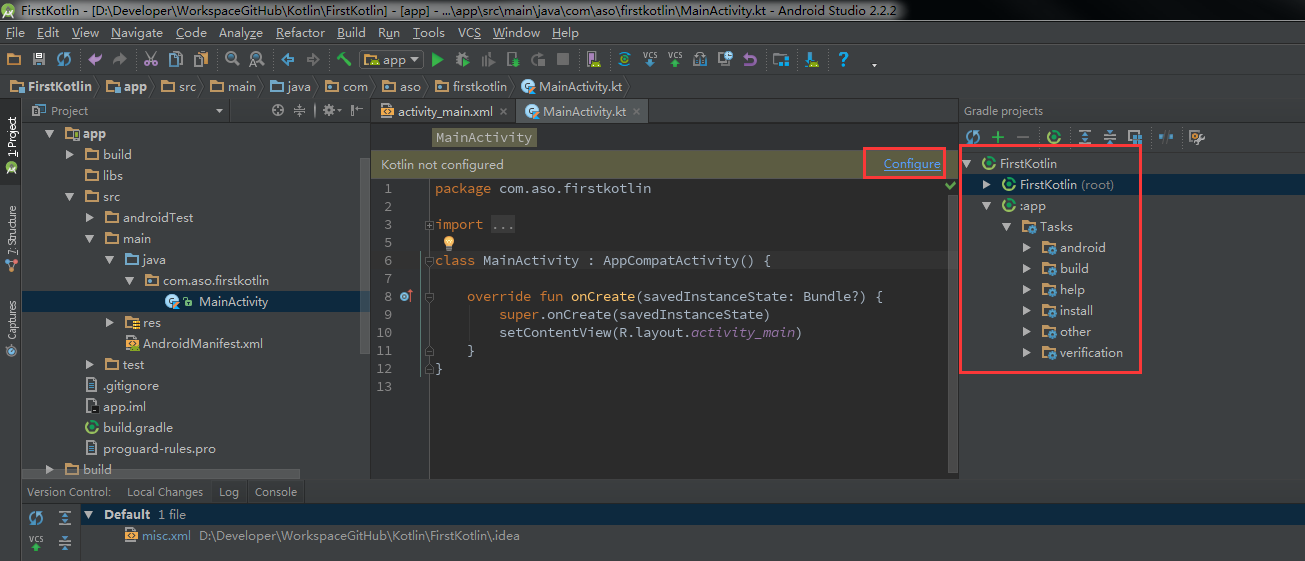The height and width of the screenshot is (561, 1305).
Task: Collapse the src folder in Project tree
Action: [70, 197]
